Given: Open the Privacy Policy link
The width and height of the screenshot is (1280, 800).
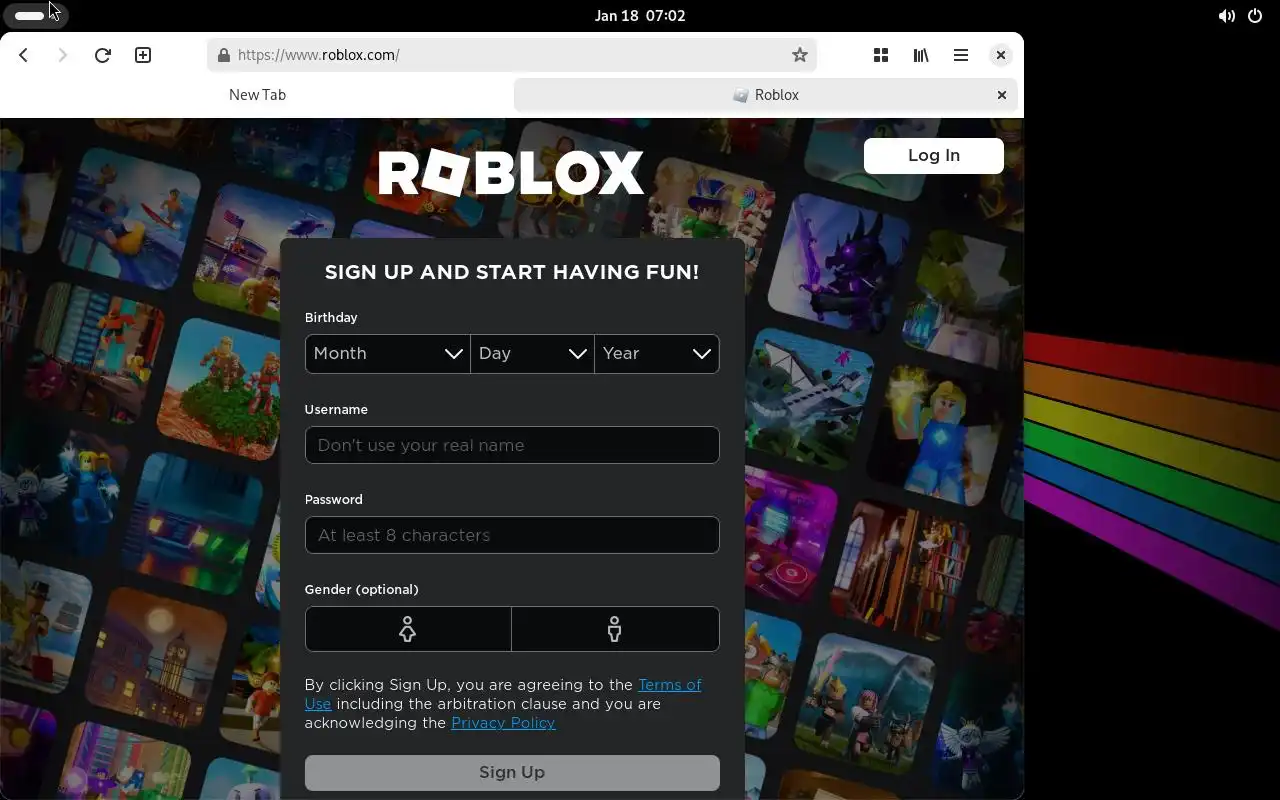Looking at the screenshot, I should [x=503, y=723].
